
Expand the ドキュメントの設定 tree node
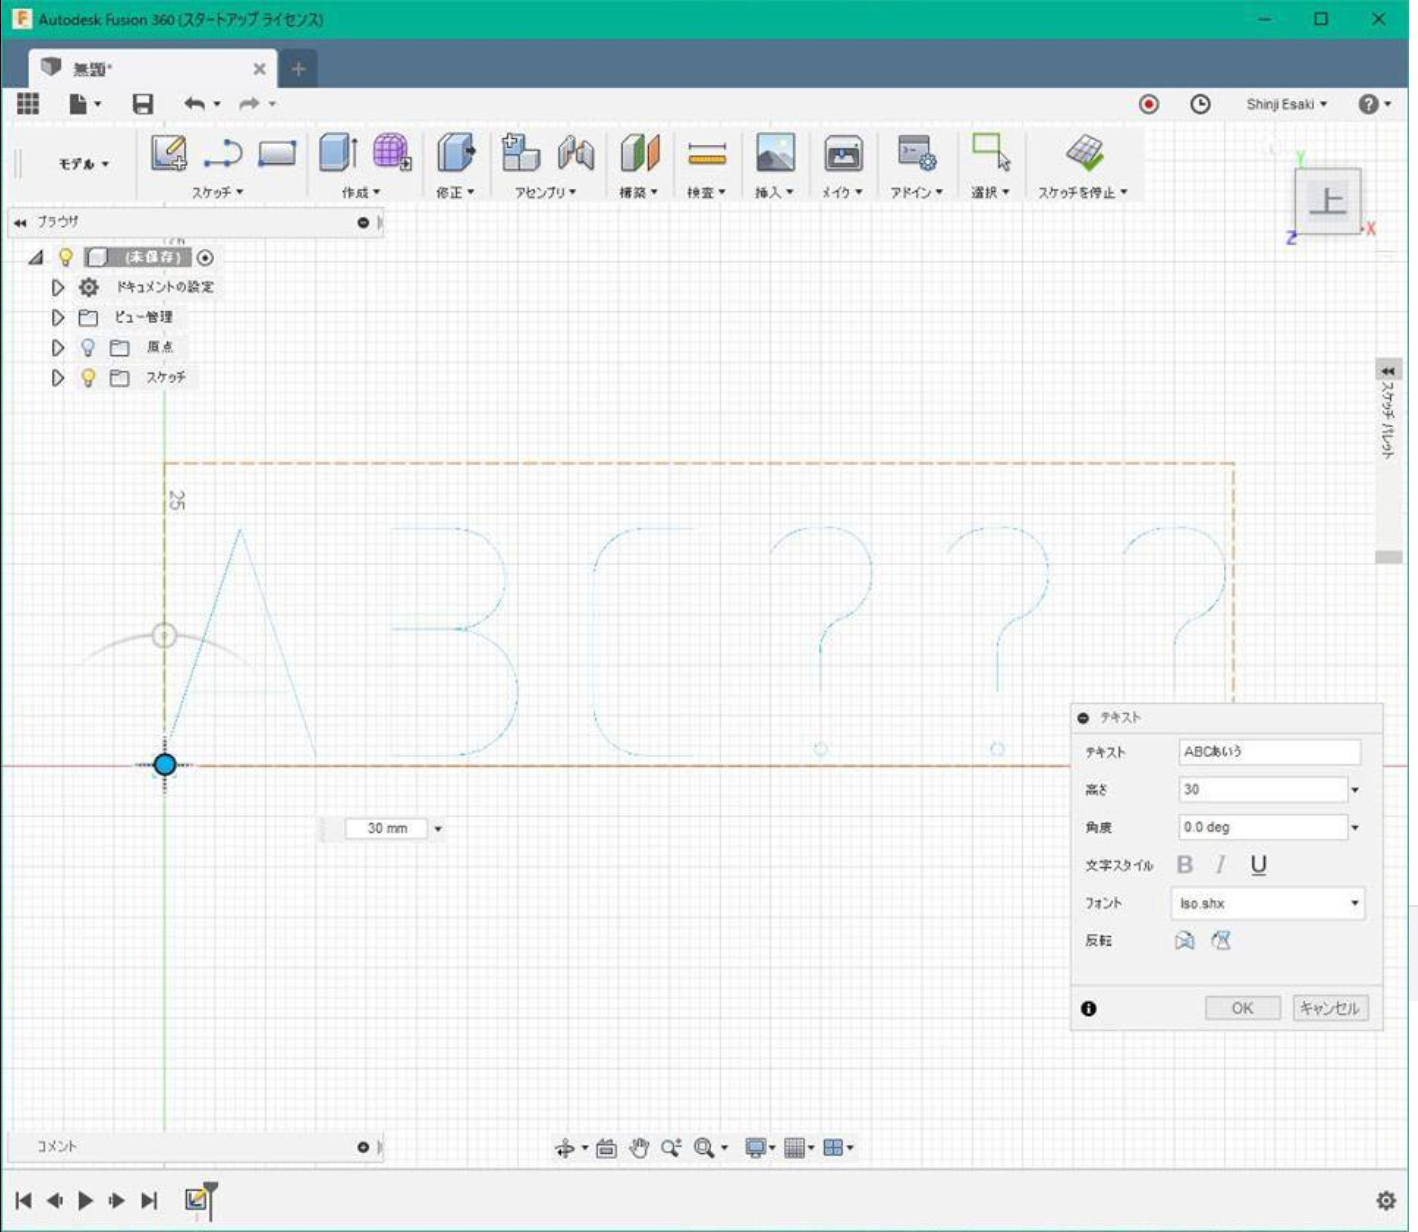click(58, 288)
